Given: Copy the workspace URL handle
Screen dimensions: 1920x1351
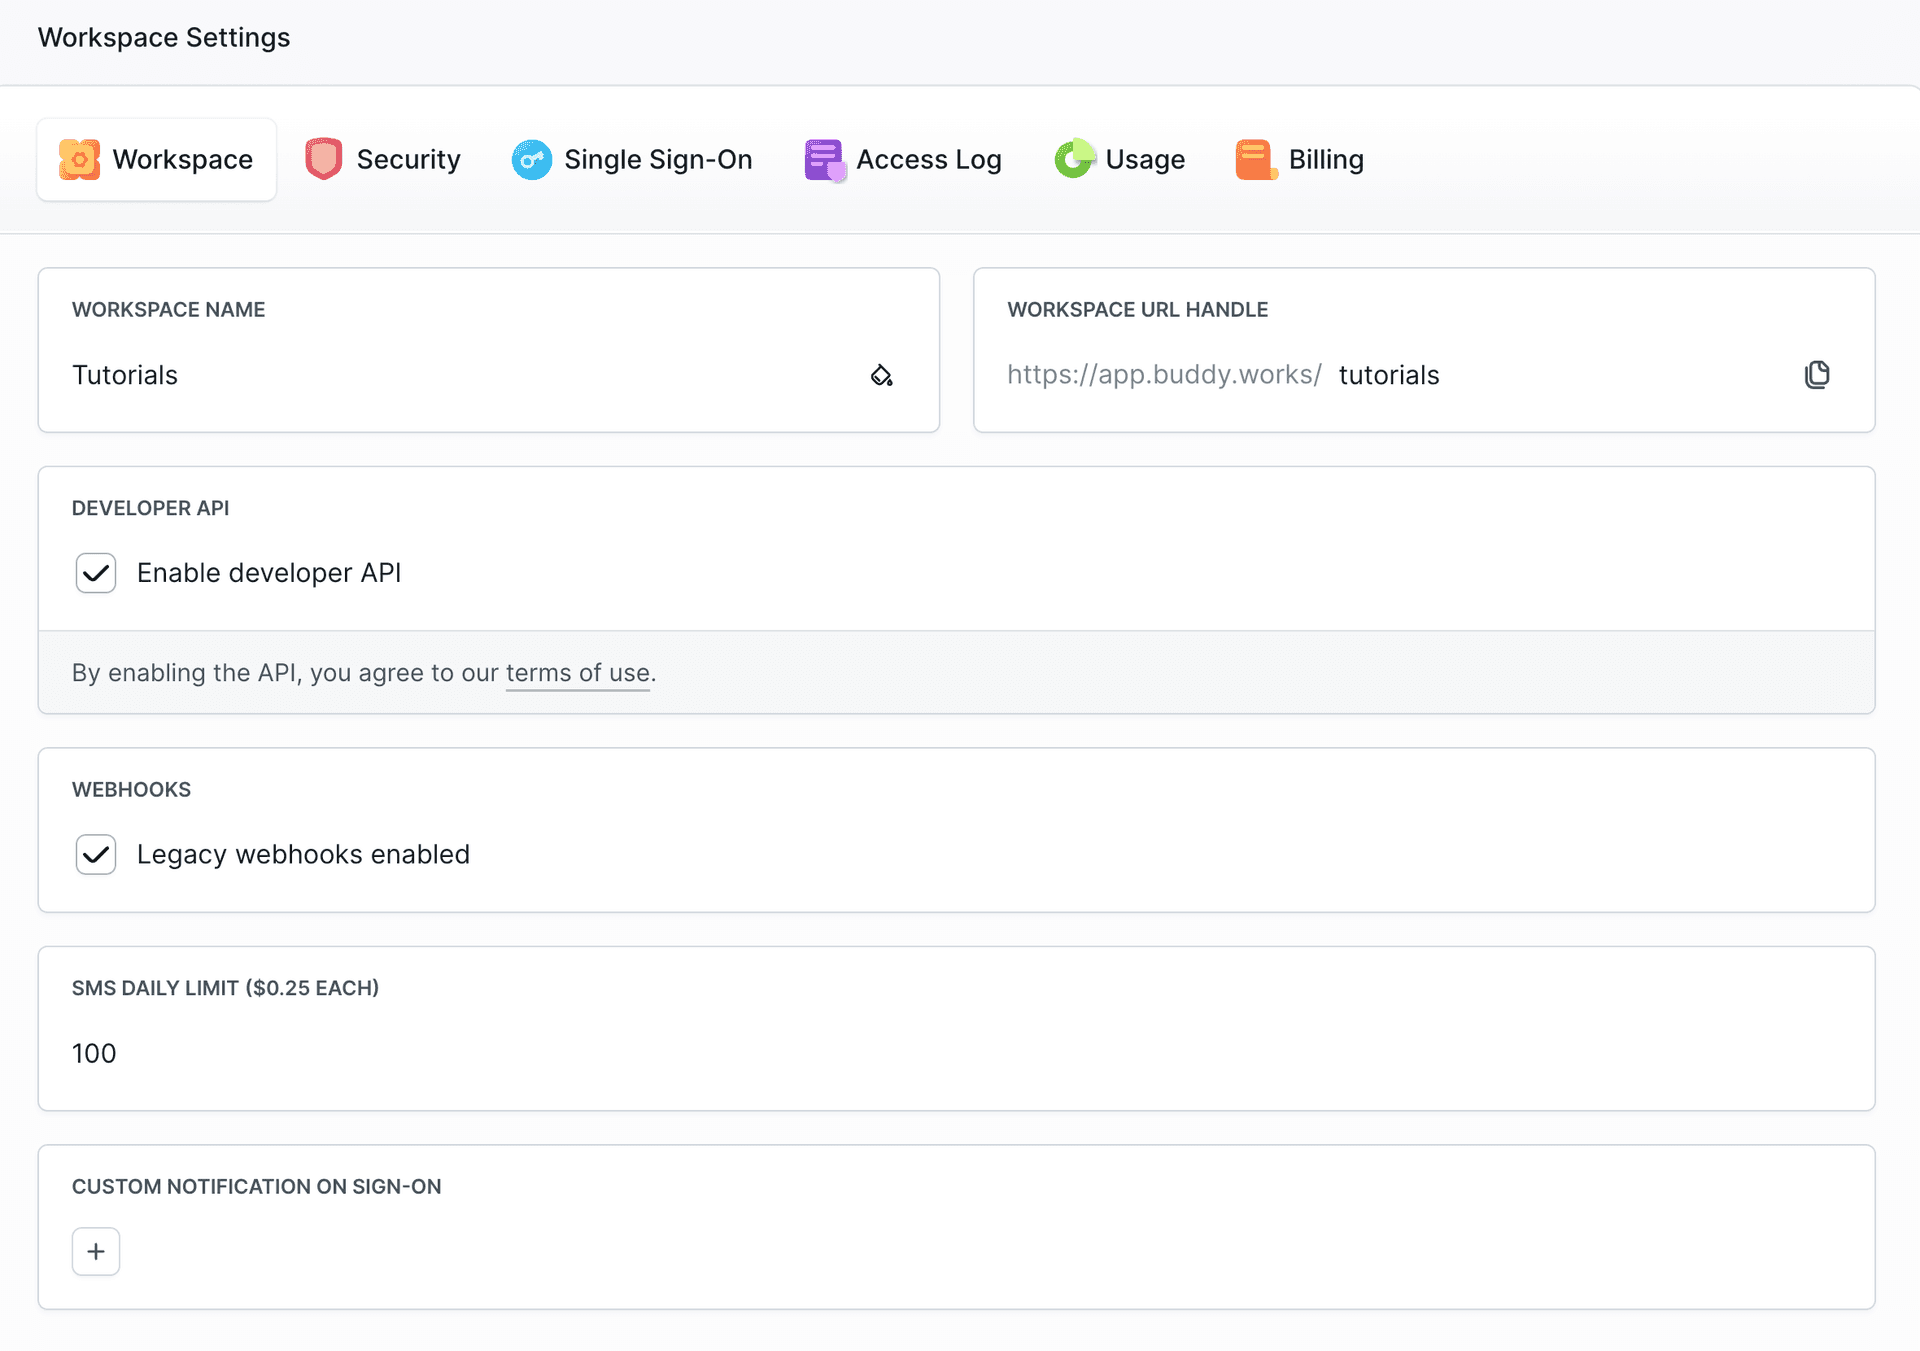Looking at the screenshot, I should pos(1818,375).
